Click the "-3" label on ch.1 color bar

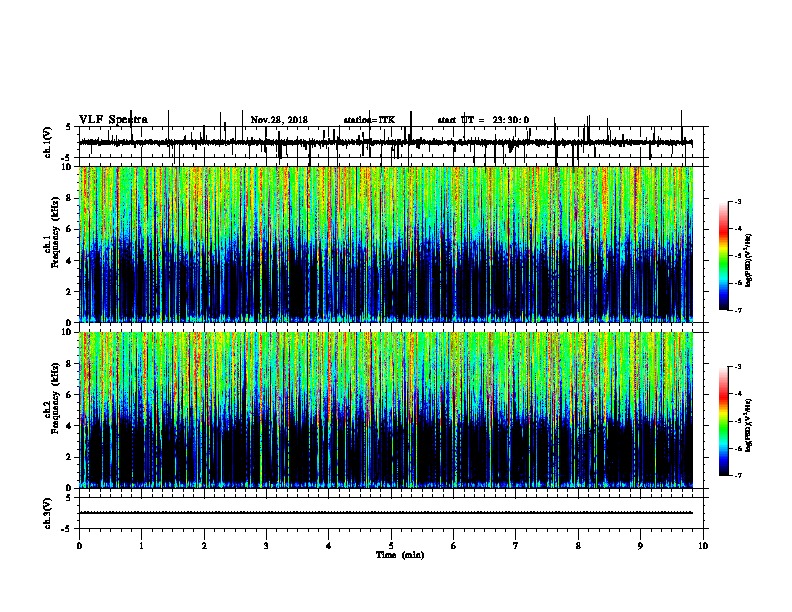tap(737, 201)
